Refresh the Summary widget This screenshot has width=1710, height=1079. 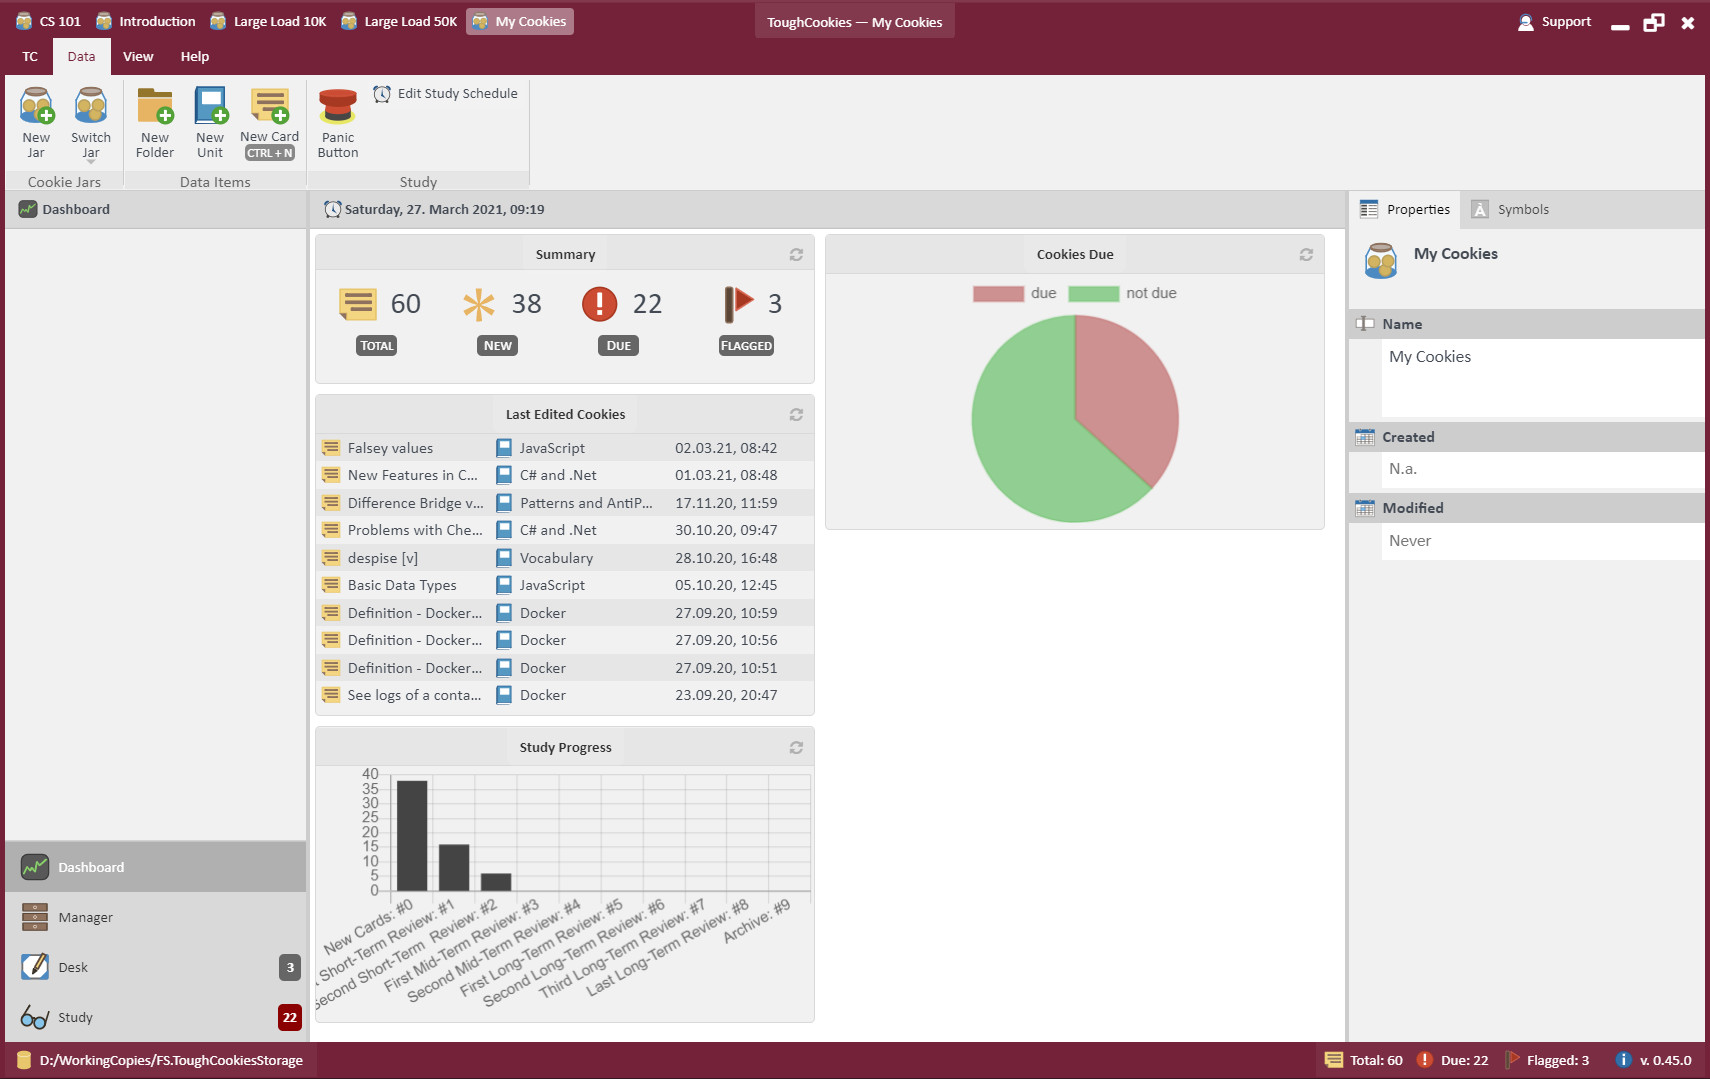point(796,255)
